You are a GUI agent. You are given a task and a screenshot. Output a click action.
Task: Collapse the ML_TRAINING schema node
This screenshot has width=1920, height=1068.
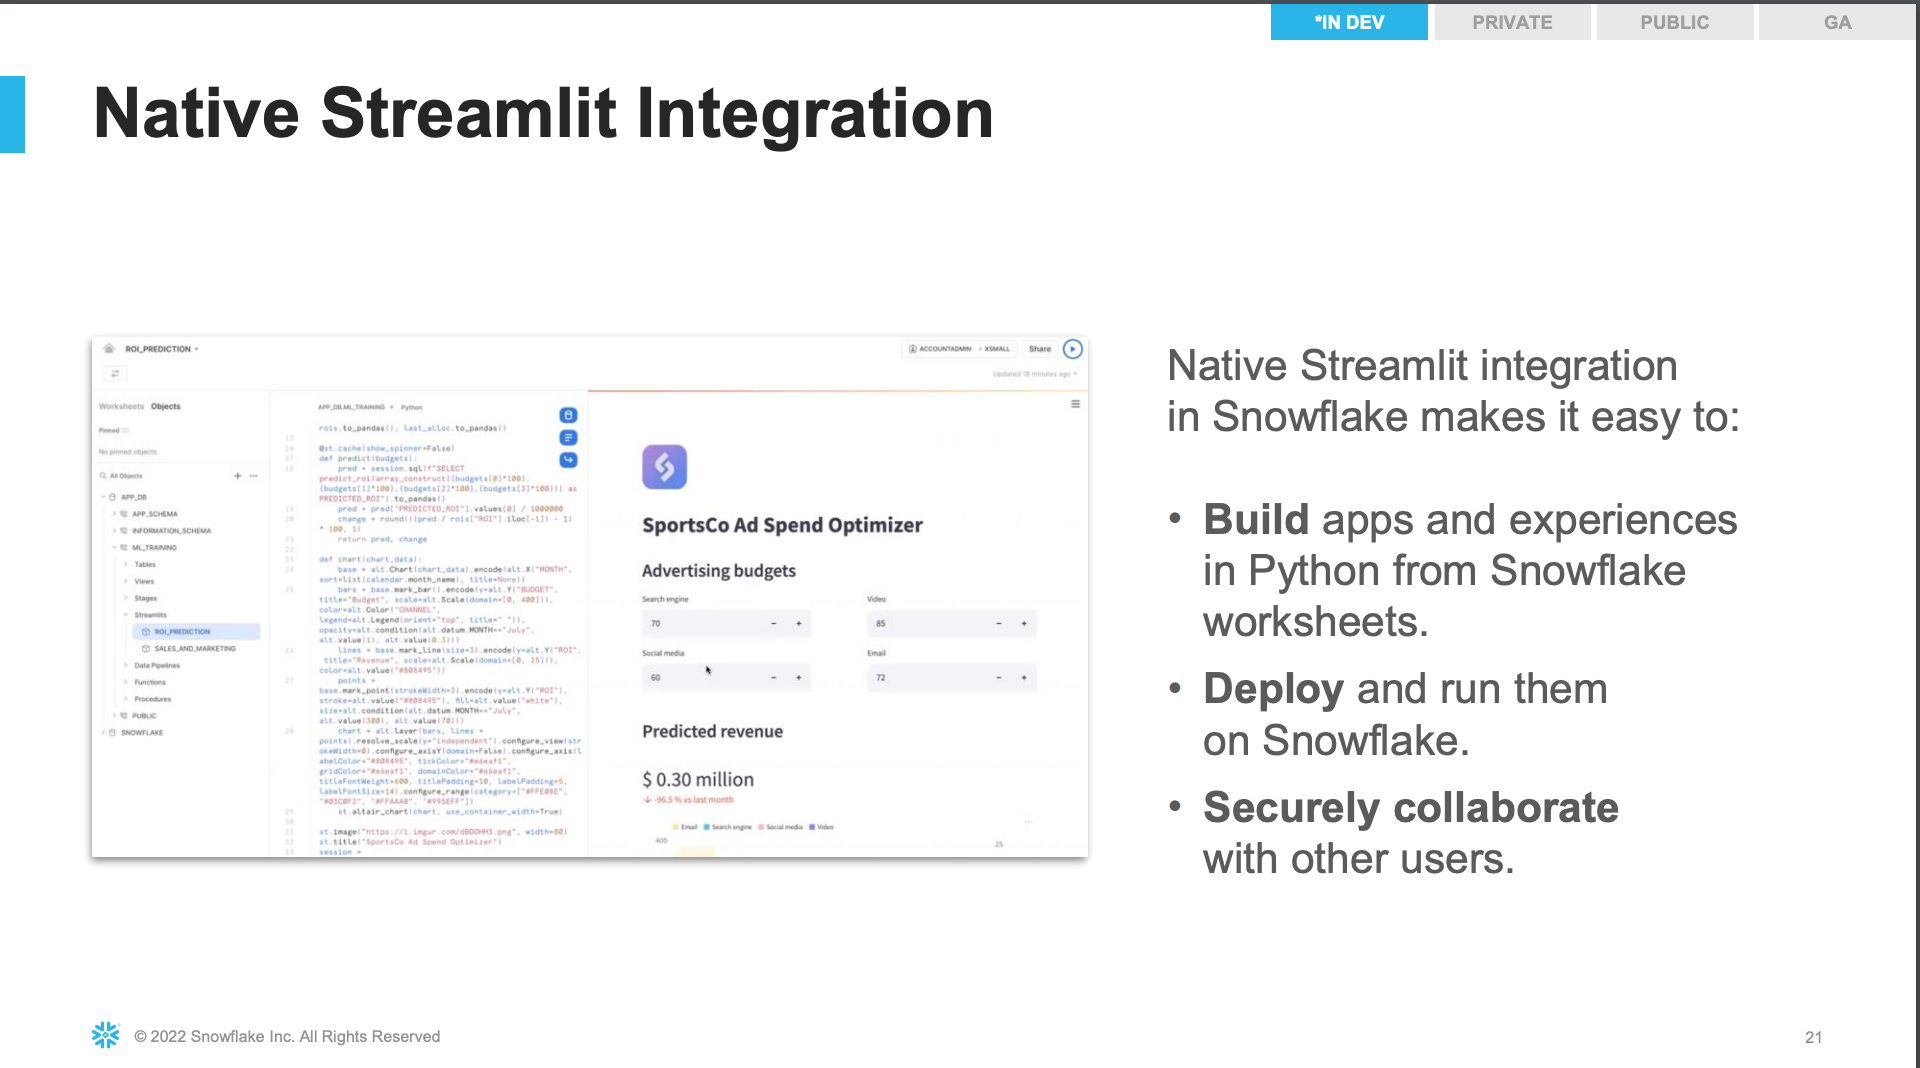pyautogui.click(x=114, y=548)
